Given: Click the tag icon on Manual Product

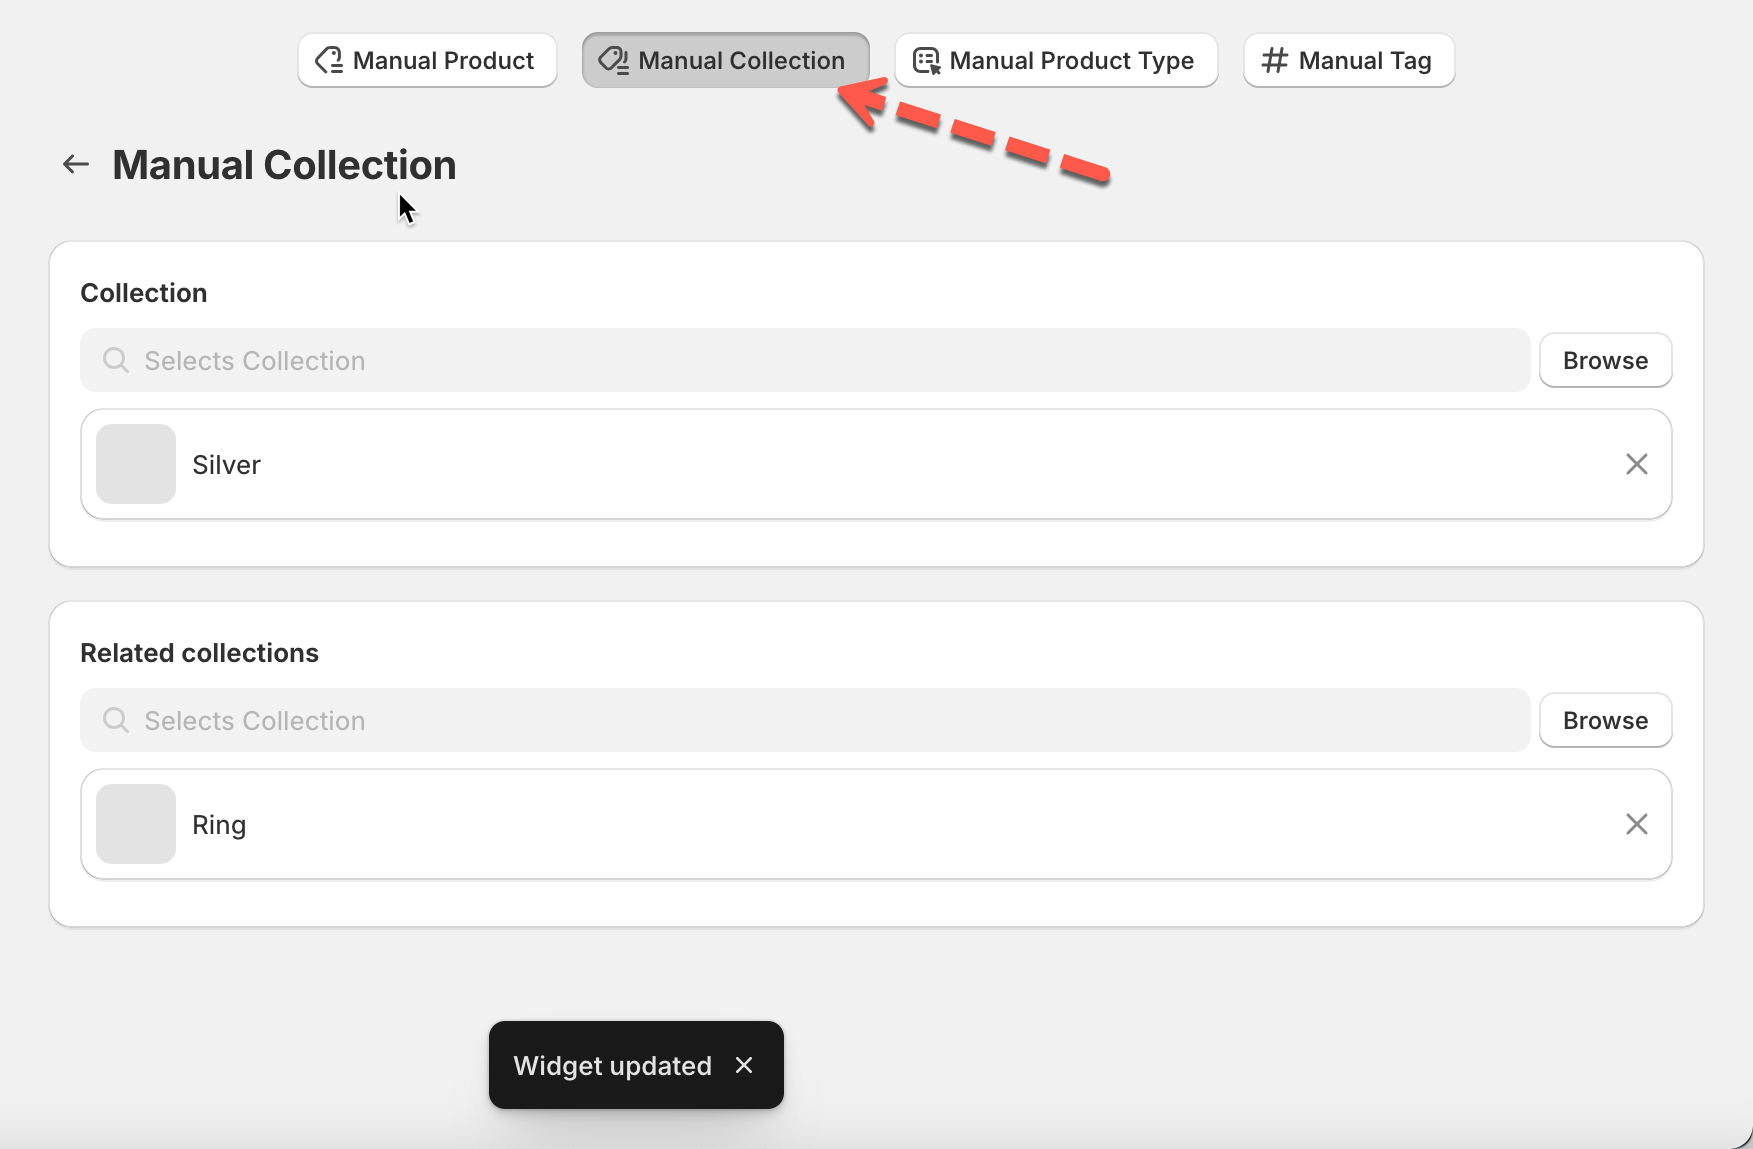Looking at the screenshot, I should click(329, 61).
